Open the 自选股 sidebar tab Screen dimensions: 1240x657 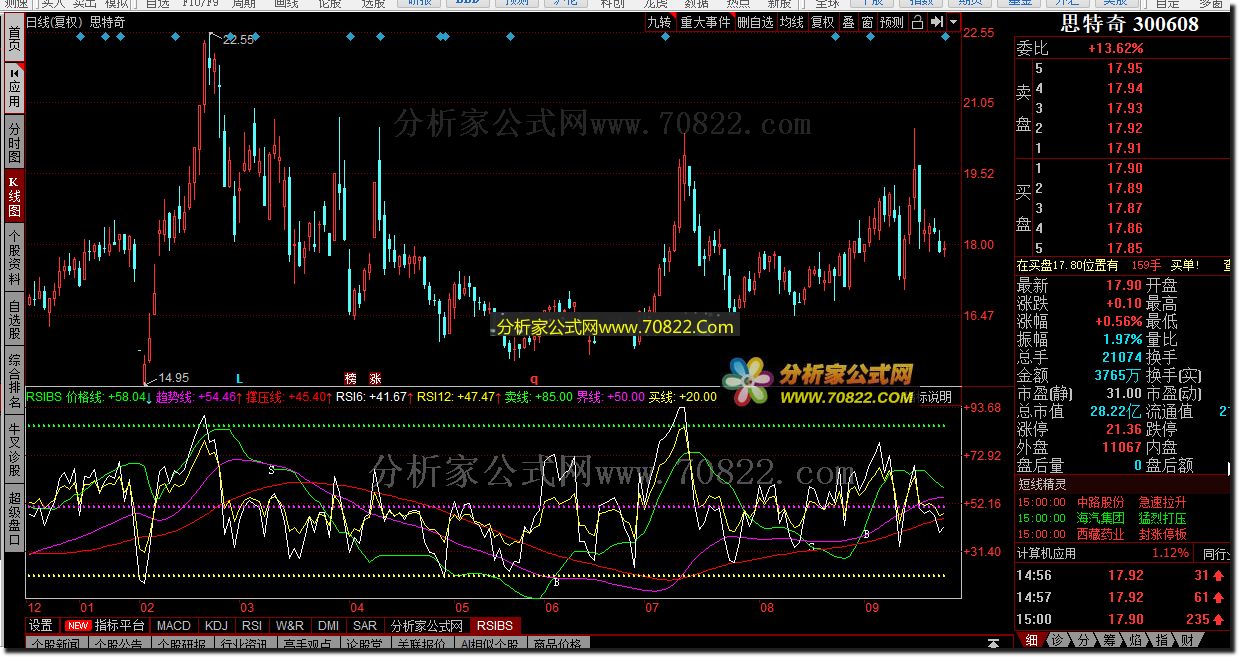click(x=14, y=320)
